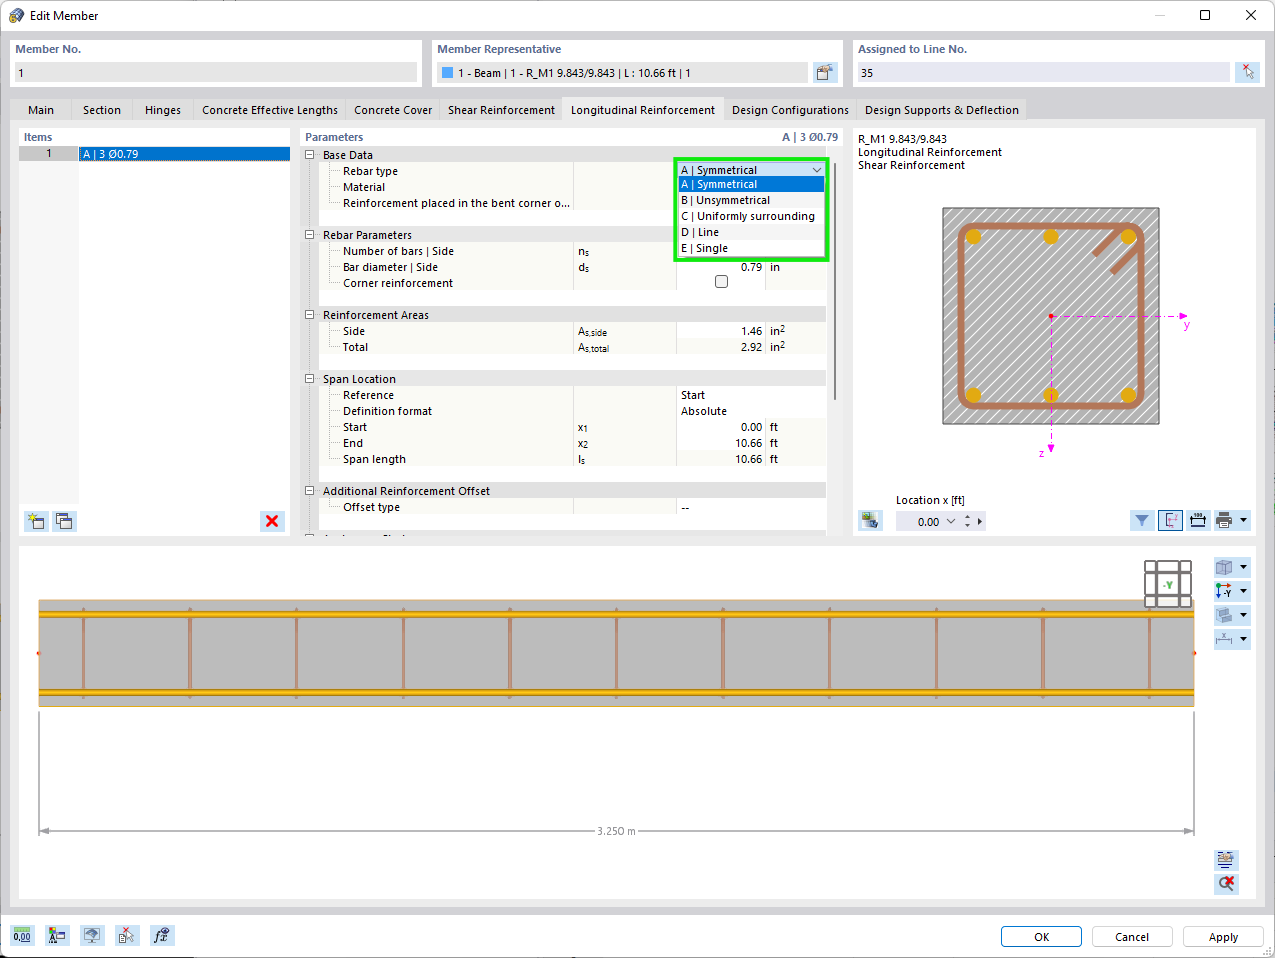Image resolution: width=1275 pixels, height=958 pixels.
Task: Click the filter icon below the cross-section preview
Action: 1141,520
